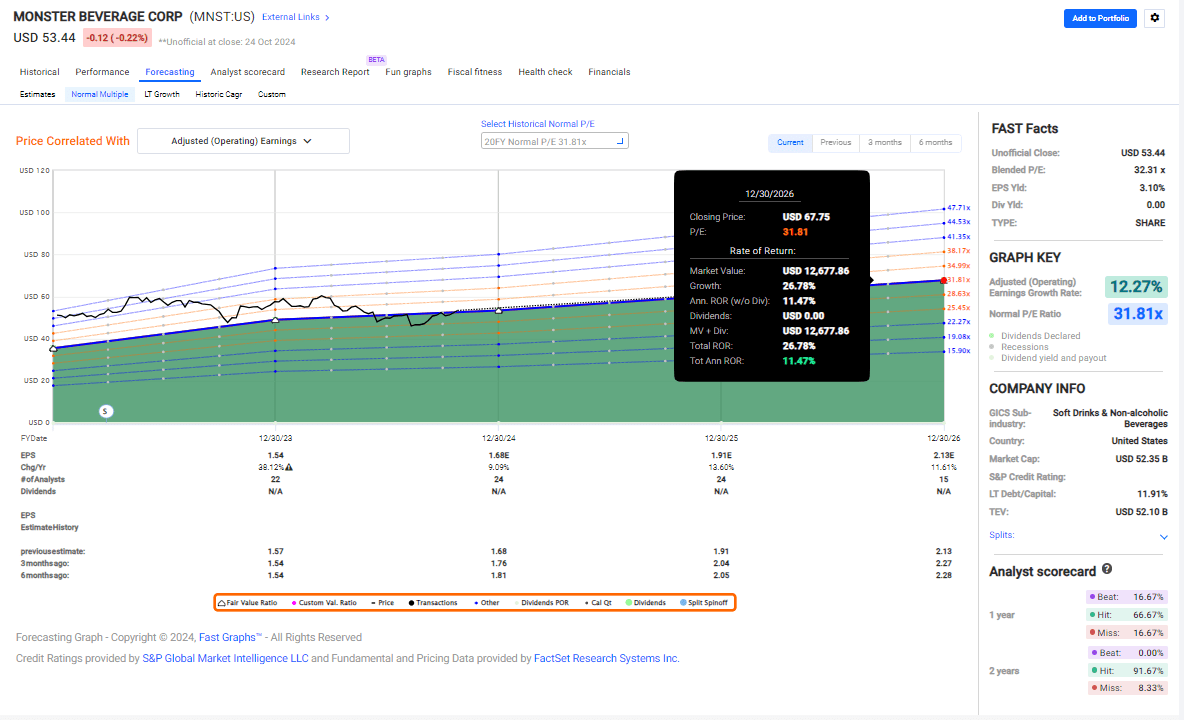
Task: Click the 20FY Normal P/E input field
Action: [553, 140]
